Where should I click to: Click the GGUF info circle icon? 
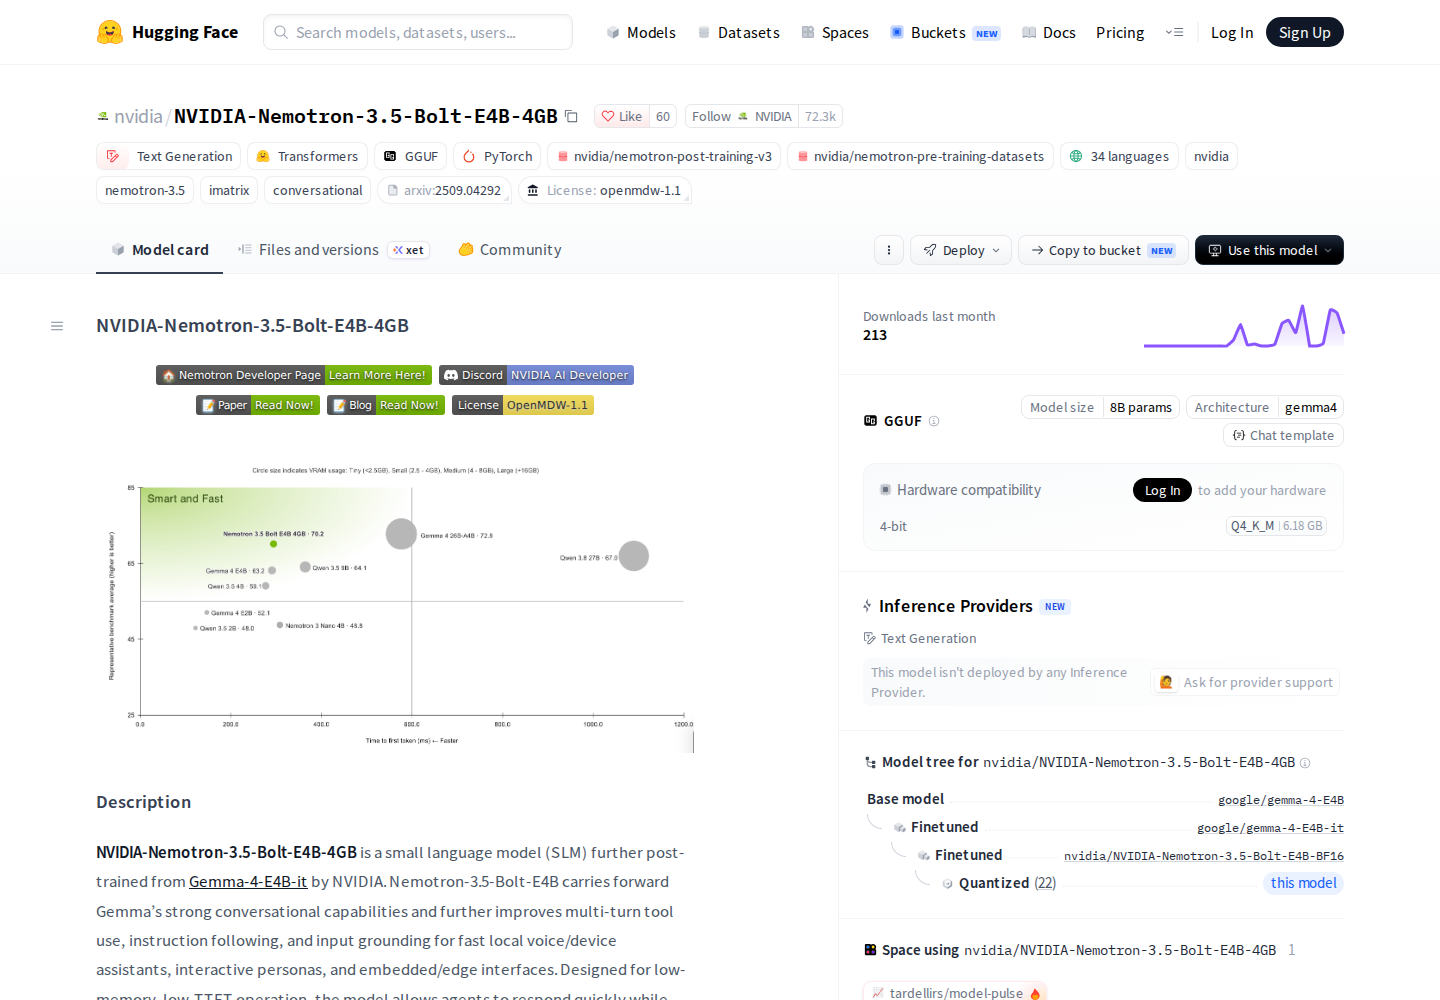click(x=934, y=421)
